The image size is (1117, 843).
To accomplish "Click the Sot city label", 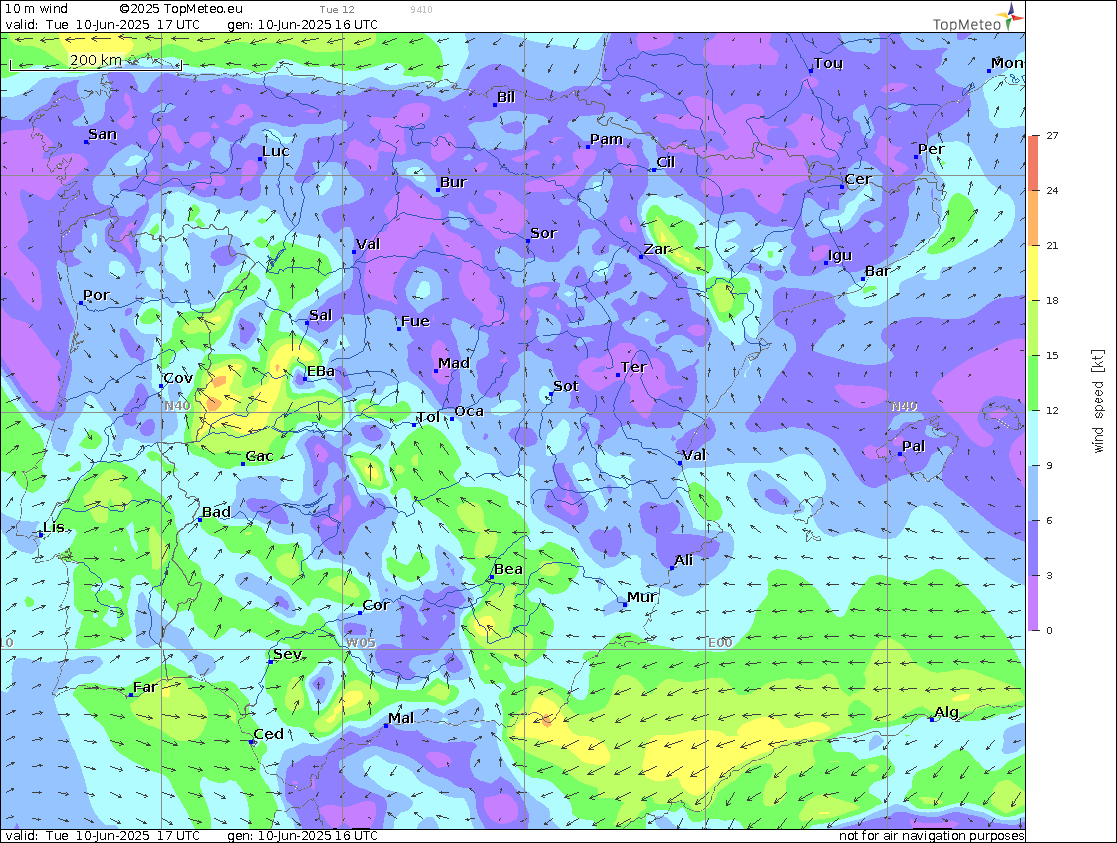I will click(x=566, y=386).
